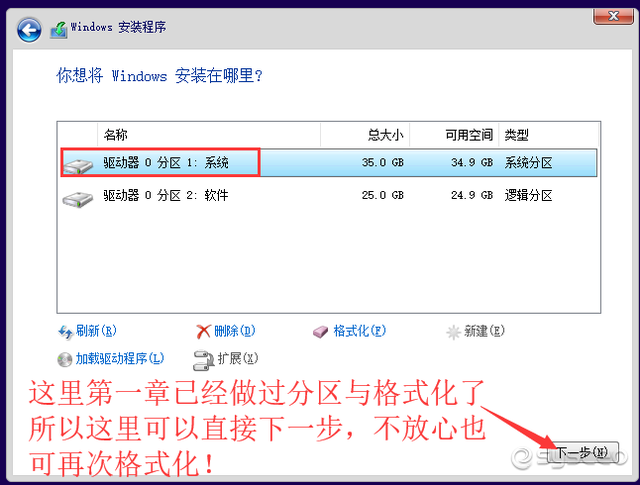Select 驱动器 0 分区 1: 系统 row
640x485 pixels.
tap(329, 162)
